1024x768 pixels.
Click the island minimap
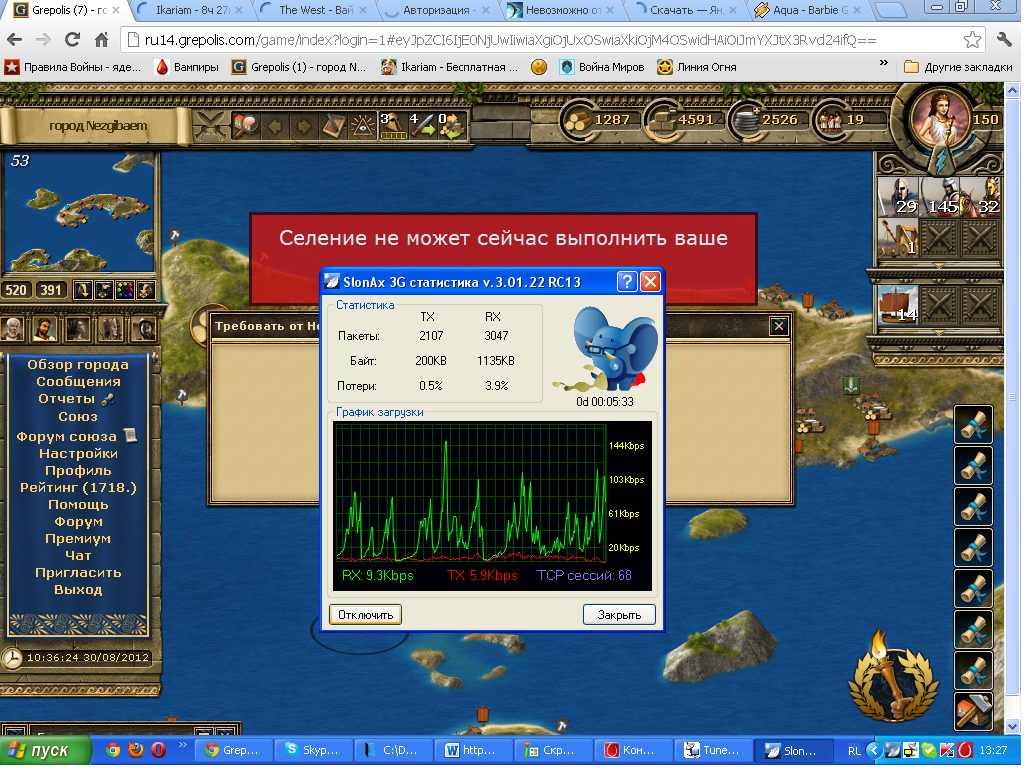tap(80, 213)
